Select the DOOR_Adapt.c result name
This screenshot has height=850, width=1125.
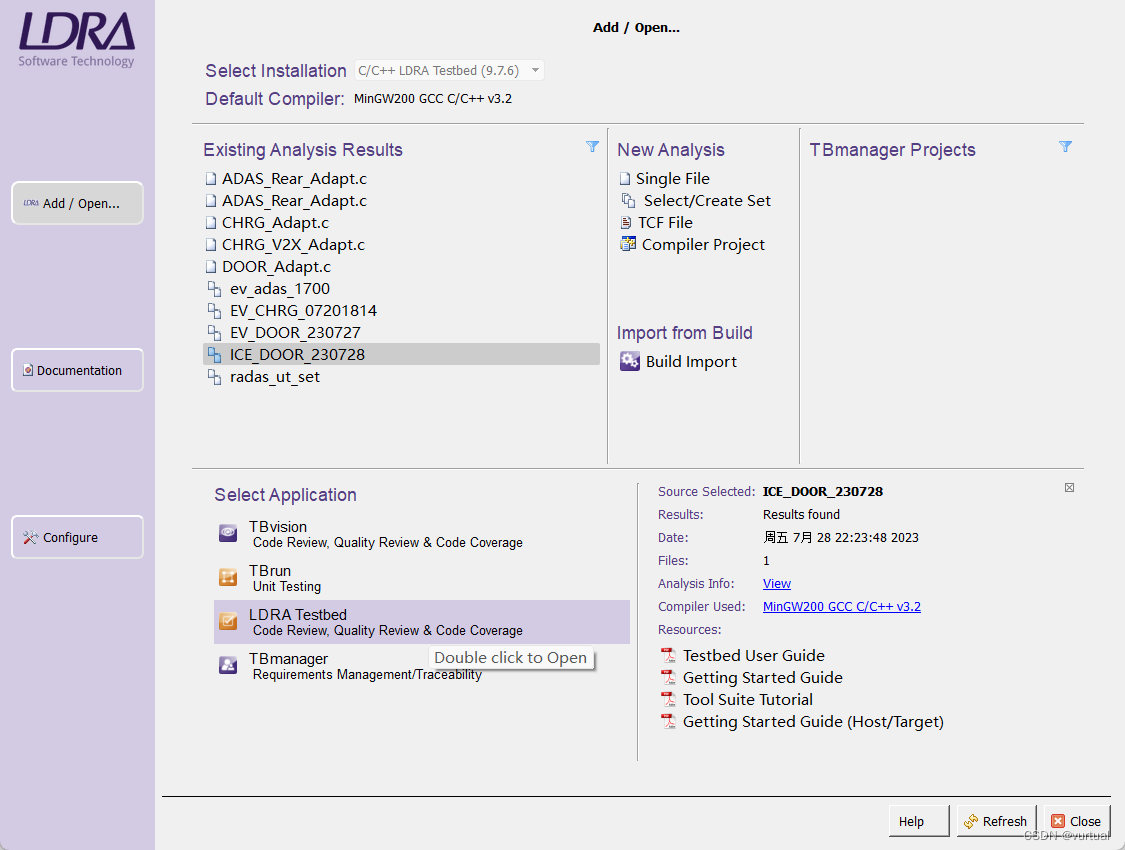pyautogui.click(x=276, y=266)
